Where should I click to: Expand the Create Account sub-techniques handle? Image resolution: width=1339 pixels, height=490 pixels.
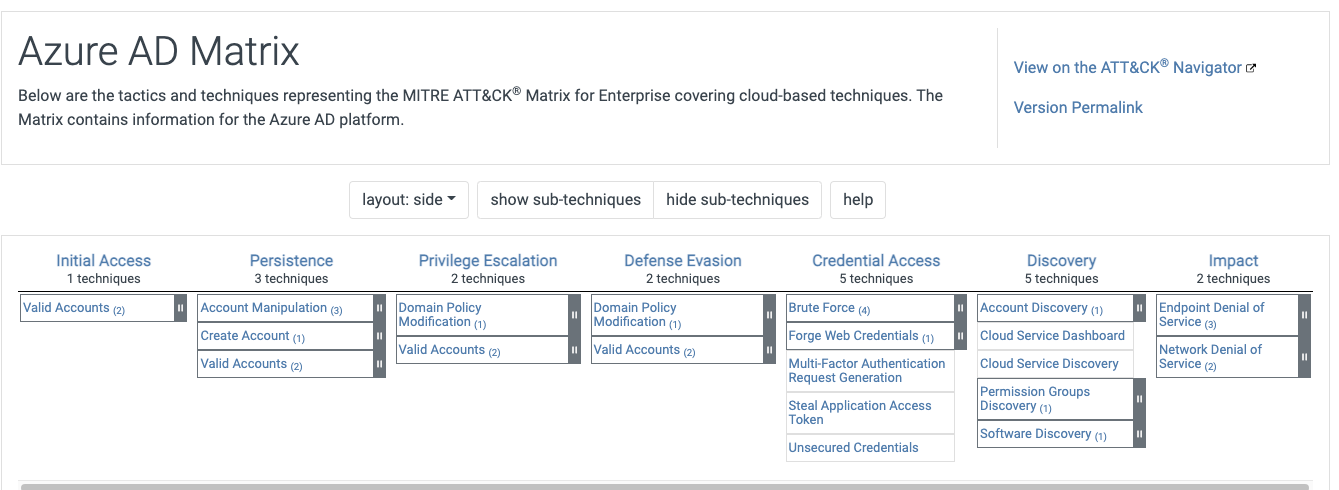[x=380, y=336]
